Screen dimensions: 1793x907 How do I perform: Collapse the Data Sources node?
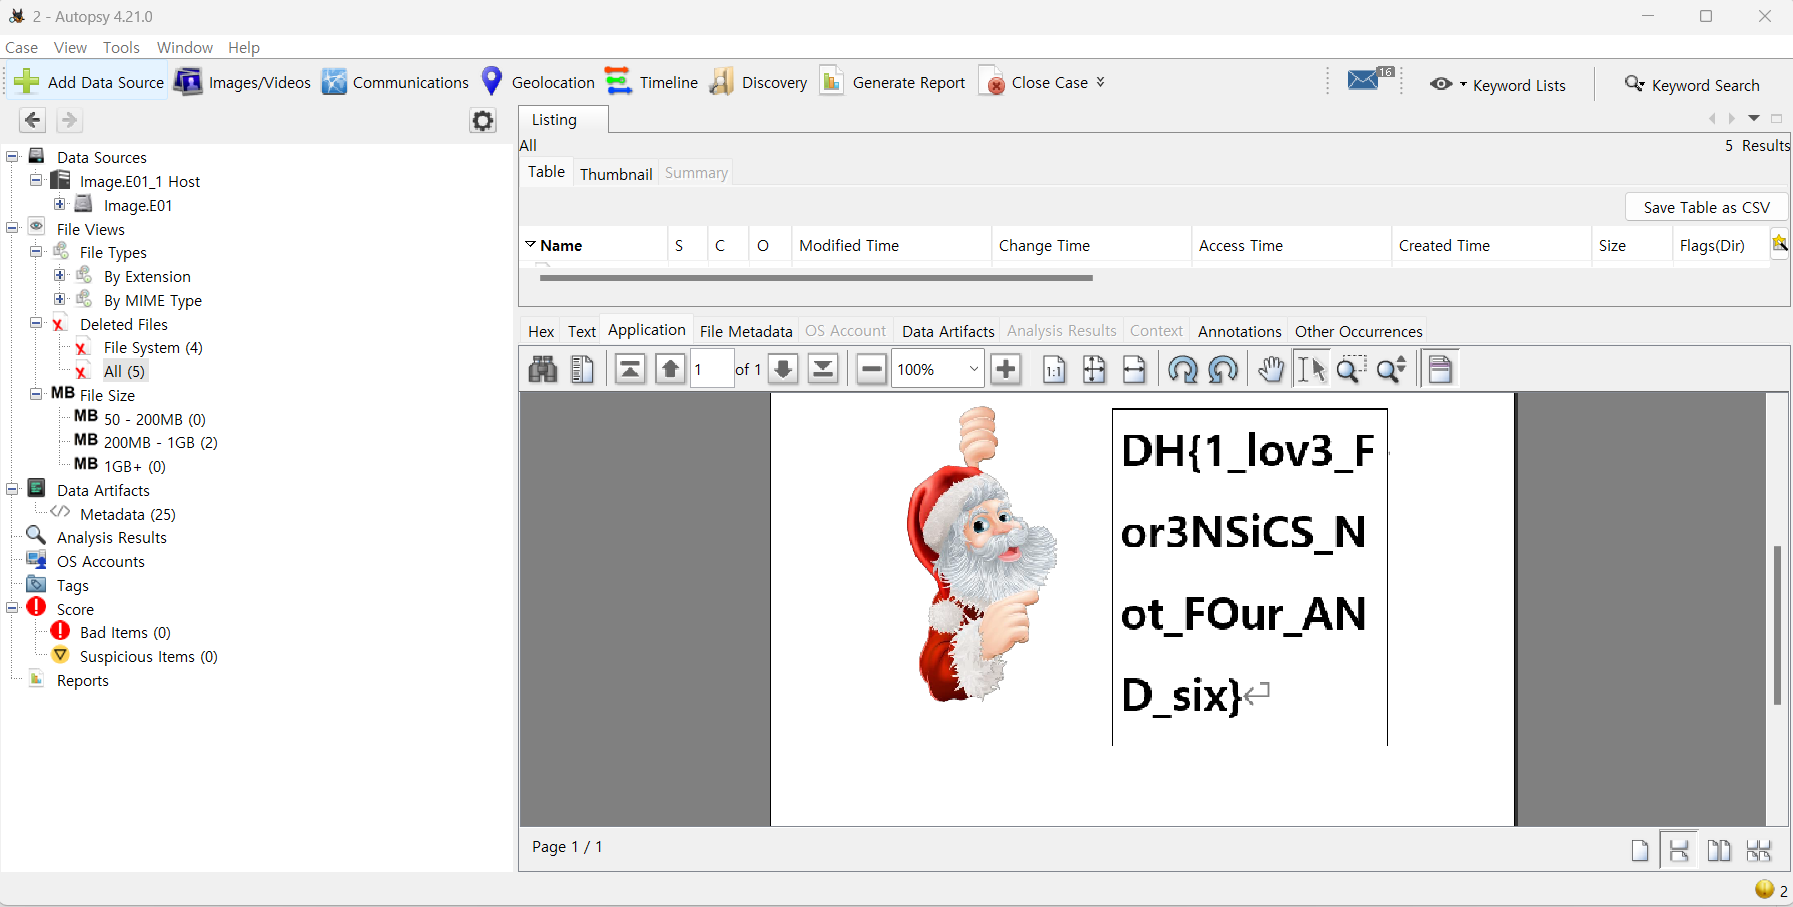click(x=12, y=157)
